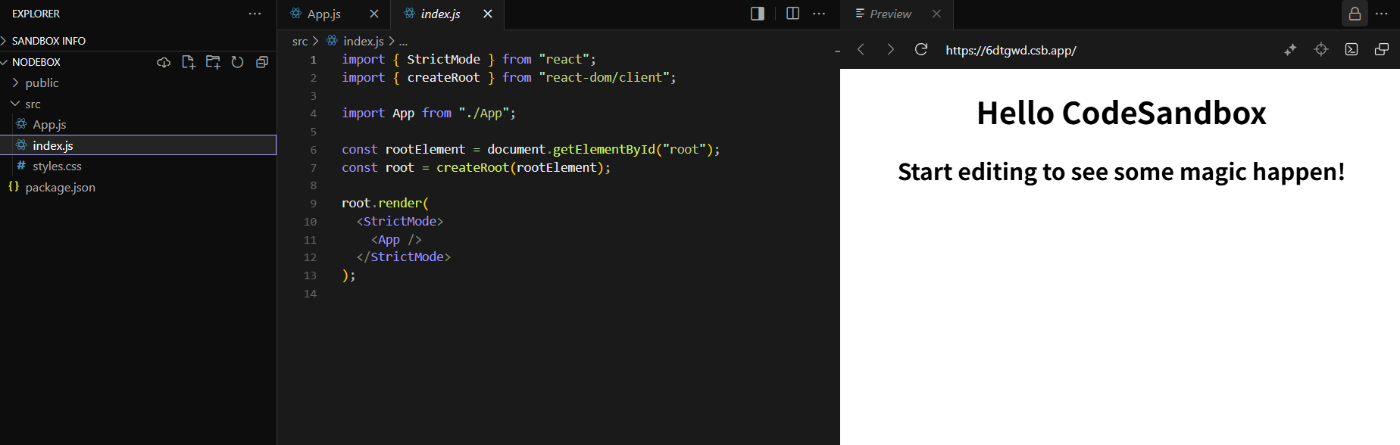The width and height of the screenshot is (1400, 445).
Task: Switch to the index.js editor tab
Action: pos(440,14)
